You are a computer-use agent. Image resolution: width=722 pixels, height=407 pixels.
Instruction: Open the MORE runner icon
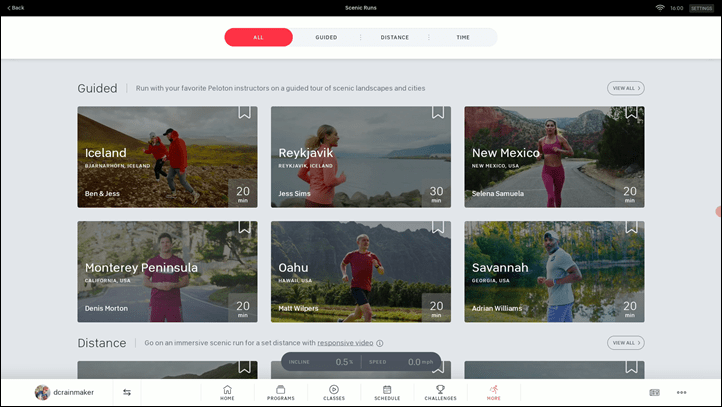pyautogui.click(x=494, y=393)
